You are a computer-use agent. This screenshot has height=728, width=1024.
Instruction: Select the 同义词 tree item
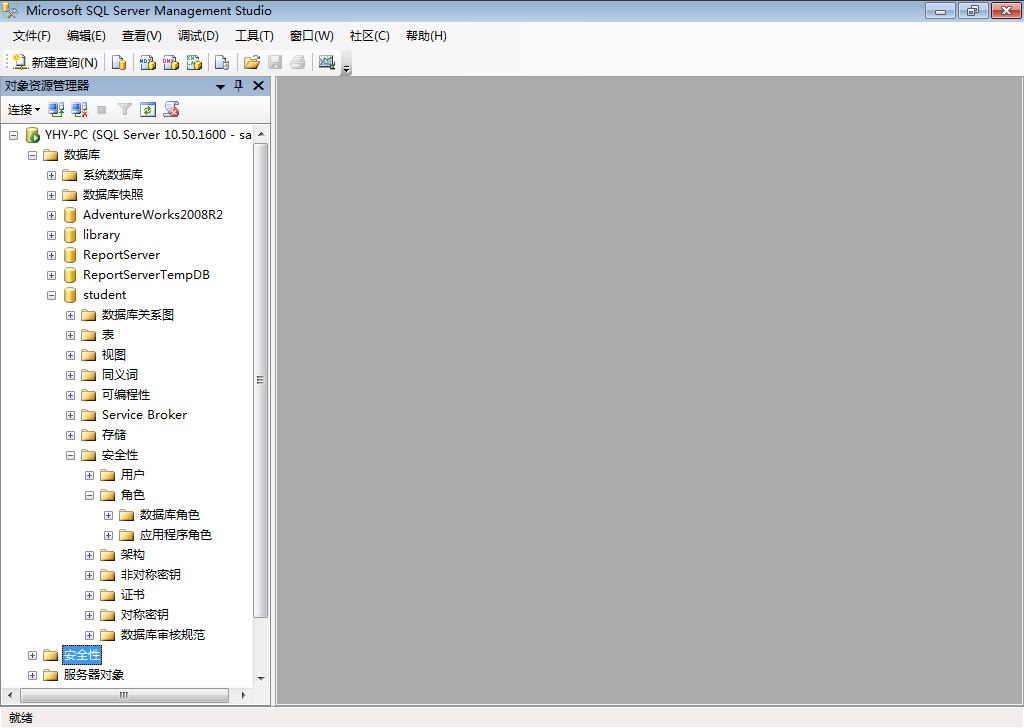tap(120, 375)
